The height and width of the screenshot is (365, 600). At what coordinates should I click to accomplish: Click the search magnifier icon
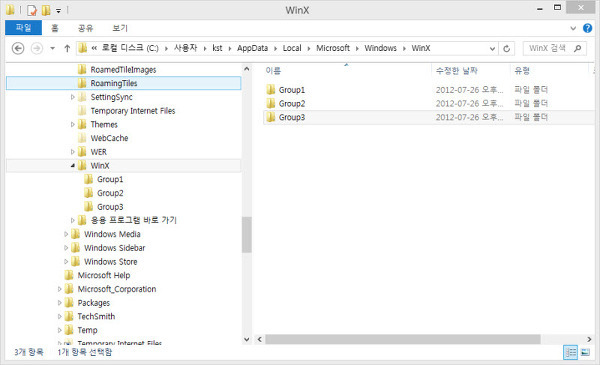pyautogui.click(x=577, y=48)
